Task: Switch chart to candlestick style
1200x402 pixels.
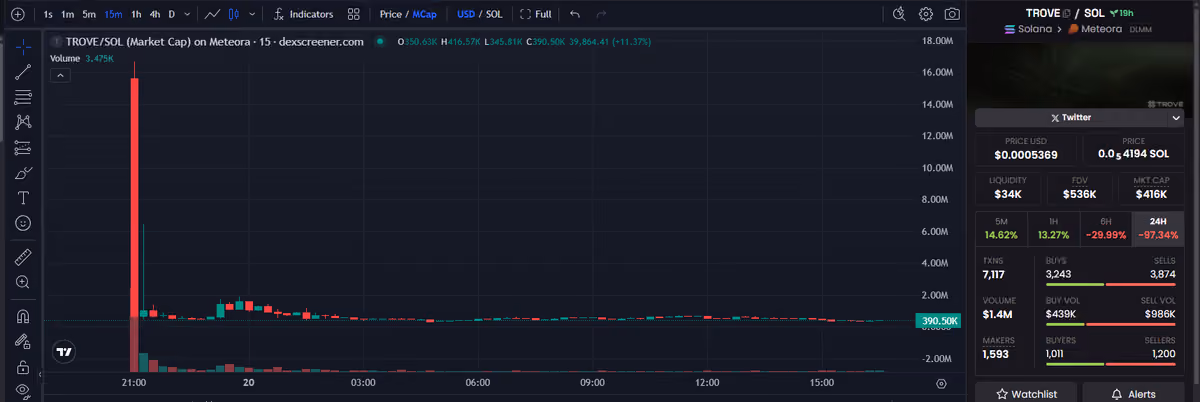Action: 234,14
